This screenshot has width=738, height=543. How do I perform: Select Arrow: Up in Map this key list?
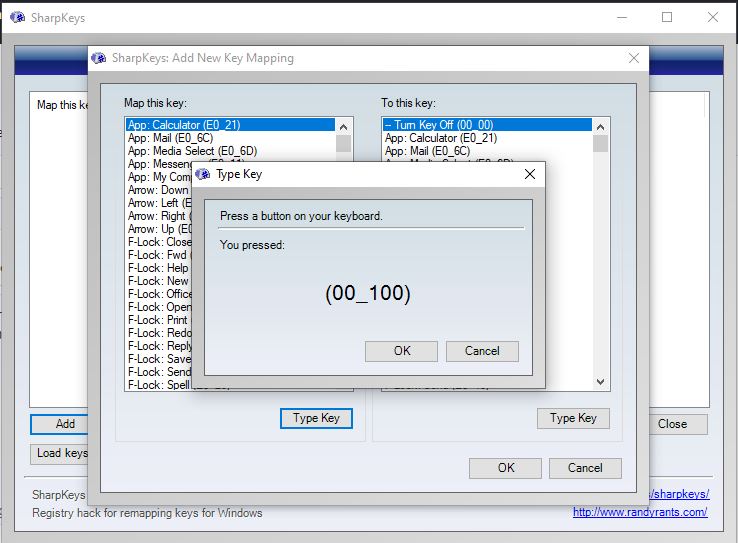[159, 229]
